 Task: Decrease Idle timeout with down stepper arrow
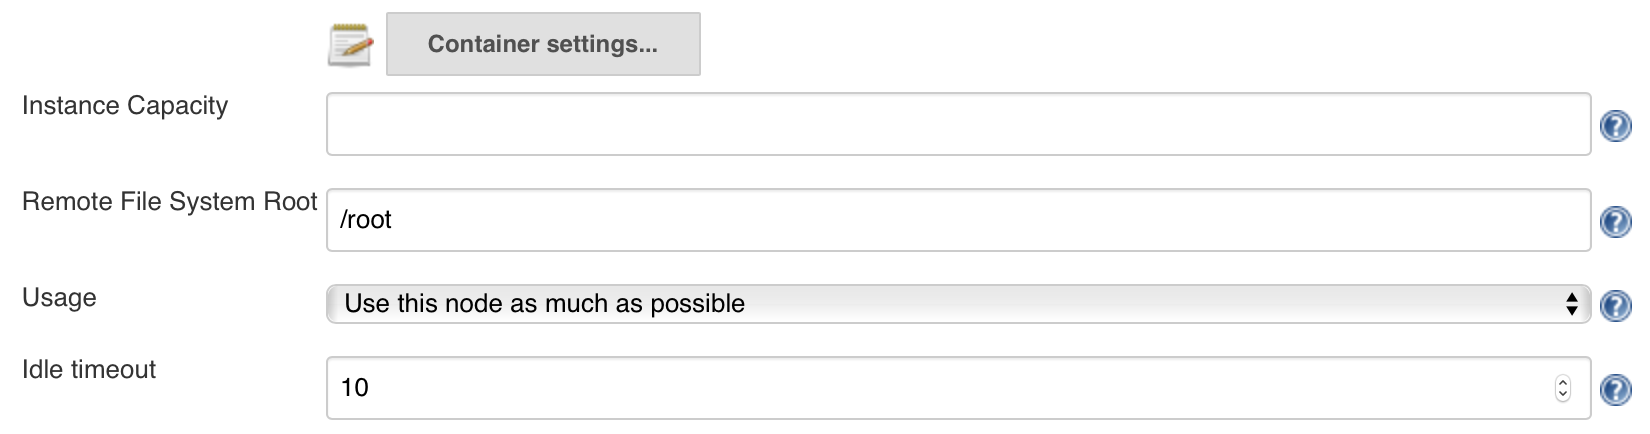pyautogui.click(x=1563, y=394)
